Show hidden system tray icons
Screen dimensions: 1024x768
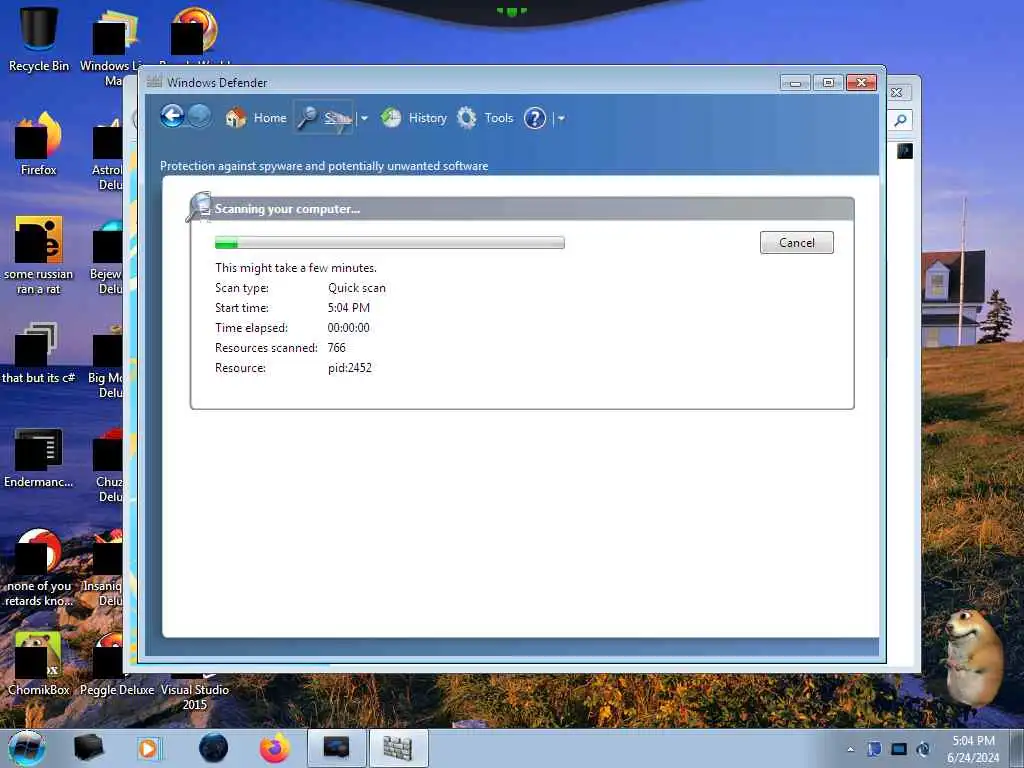pyautogui.click(x=850, y=749)
